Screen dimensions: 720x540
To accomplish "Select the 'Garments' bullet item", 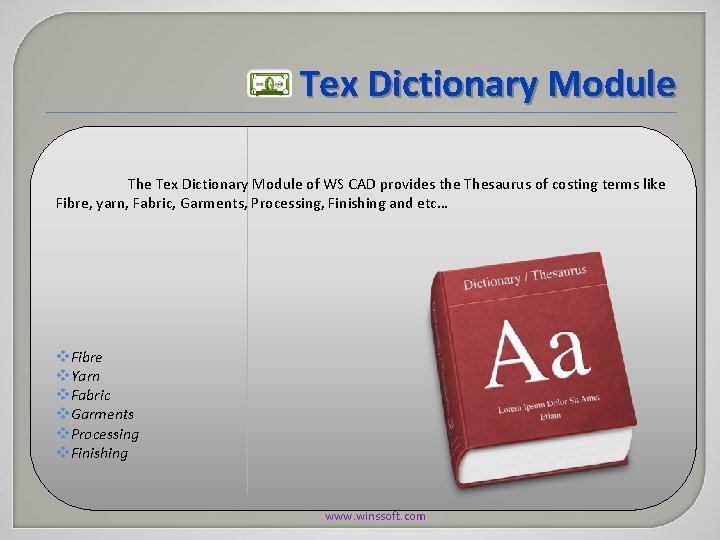I will click(x=95, y=414).
